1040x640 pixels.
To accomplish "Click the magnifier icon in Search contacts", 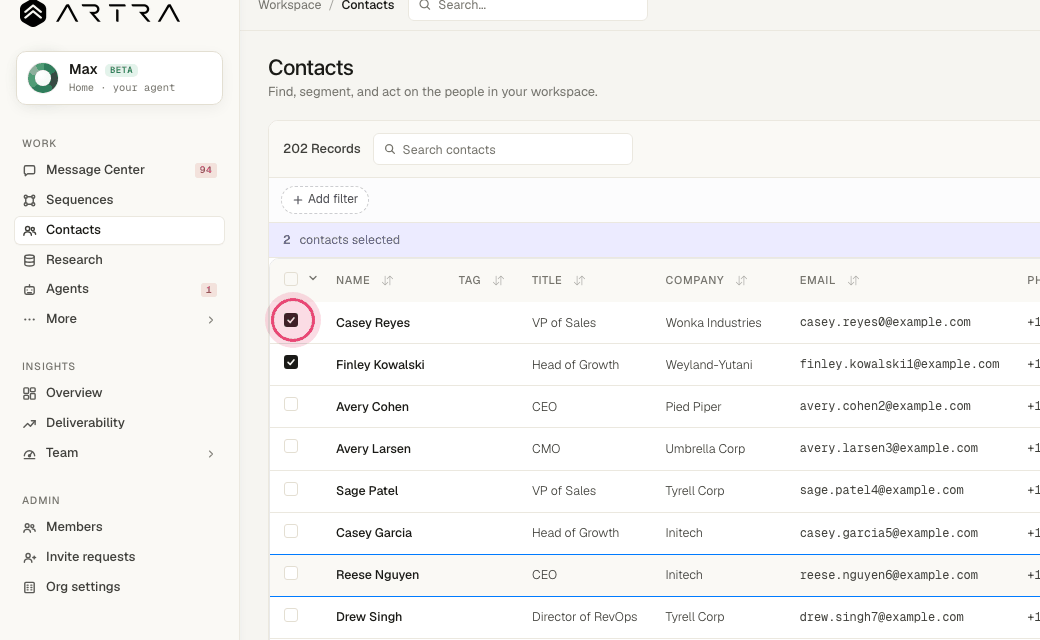I will 390,149.
